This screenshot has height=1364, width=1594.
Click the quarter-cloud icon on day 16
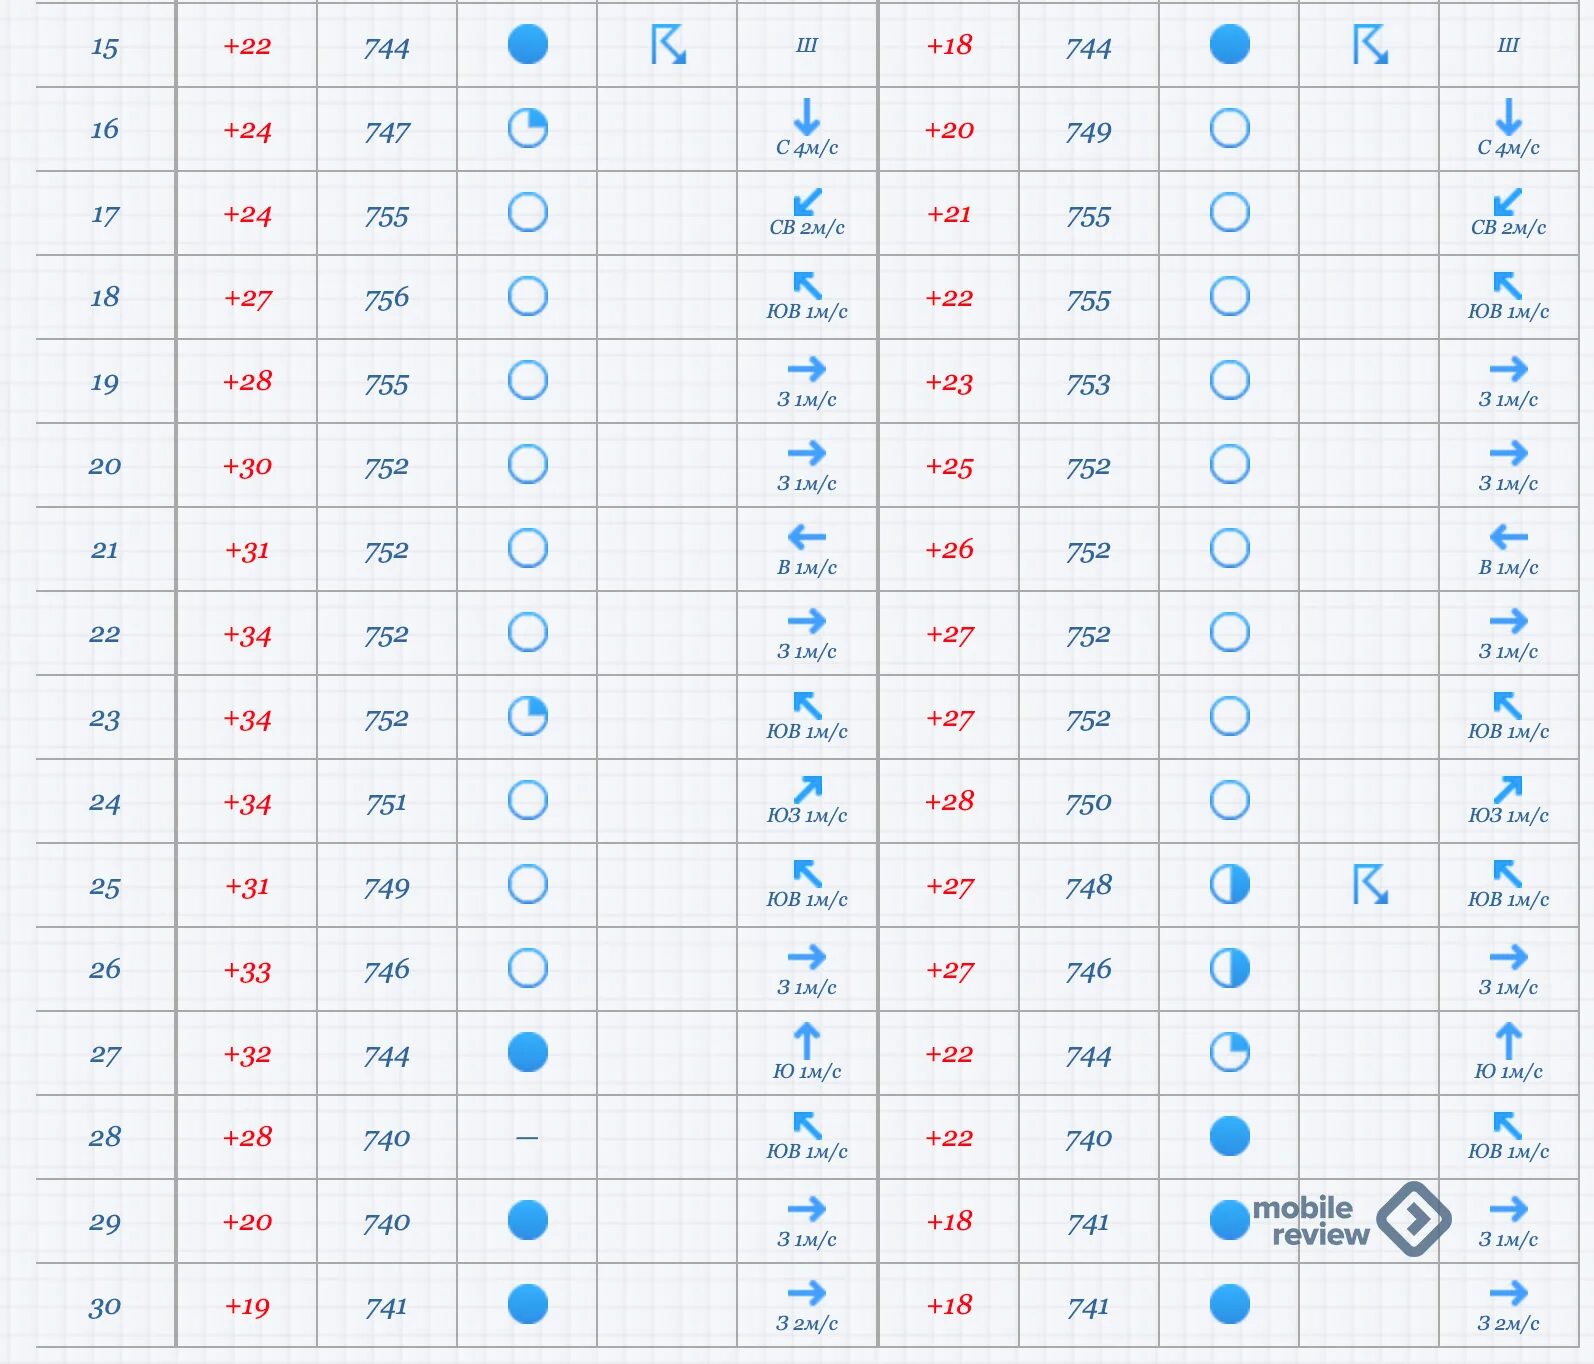pyautogui.click(x=528, y=128)
